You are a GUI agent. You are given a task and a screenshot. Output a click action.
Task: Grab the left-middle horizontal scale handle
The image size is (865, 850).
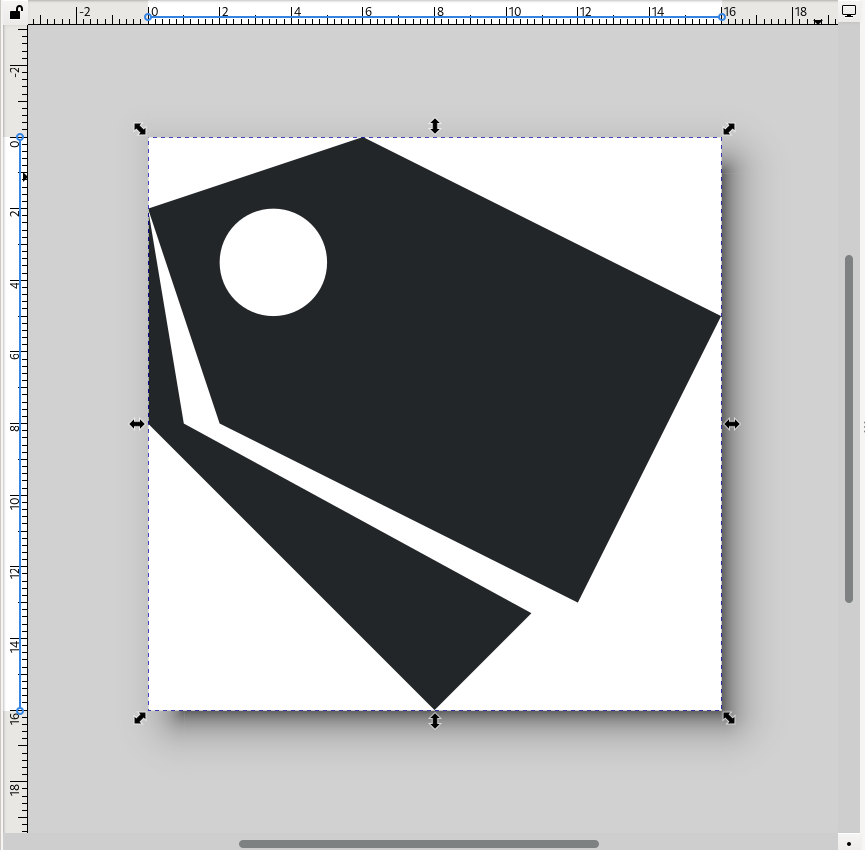click(x=137, y=424)
